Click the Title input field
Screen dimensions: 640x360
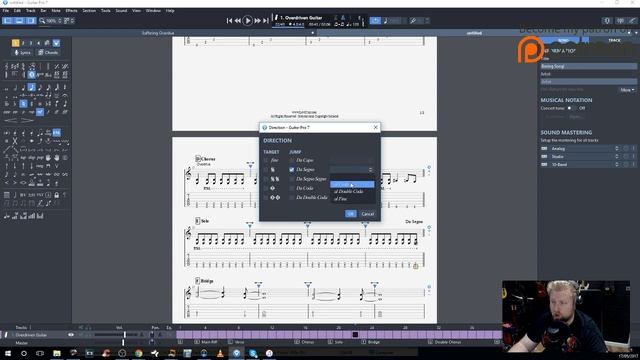588,66
